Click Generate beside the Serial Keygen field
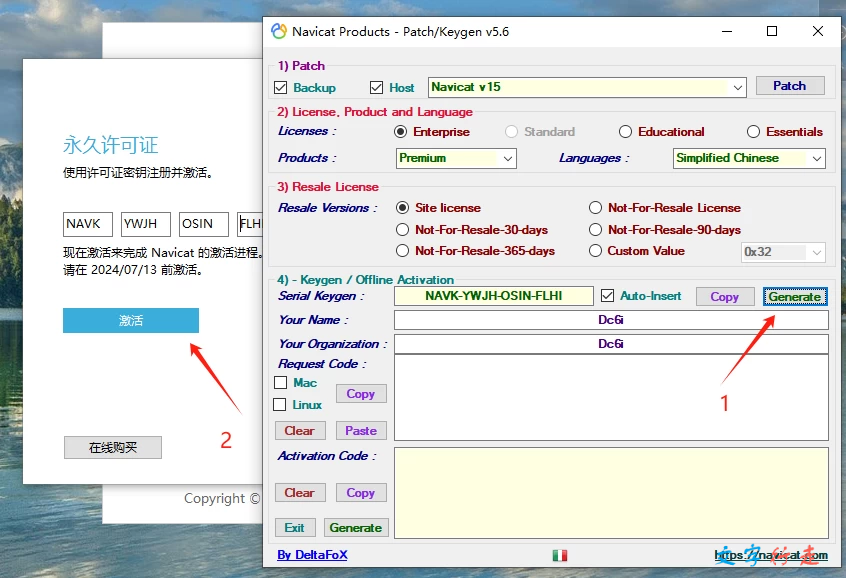Image resolution: width=846 pixels, height=578 pixels. 795,297
